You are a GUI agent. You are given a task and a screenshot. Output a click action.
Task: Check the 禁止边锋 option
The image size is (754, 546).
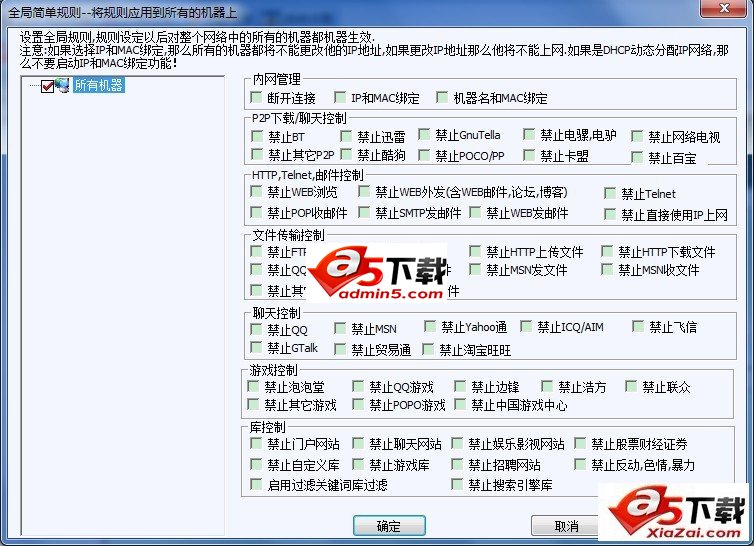(x=460, y=386)
